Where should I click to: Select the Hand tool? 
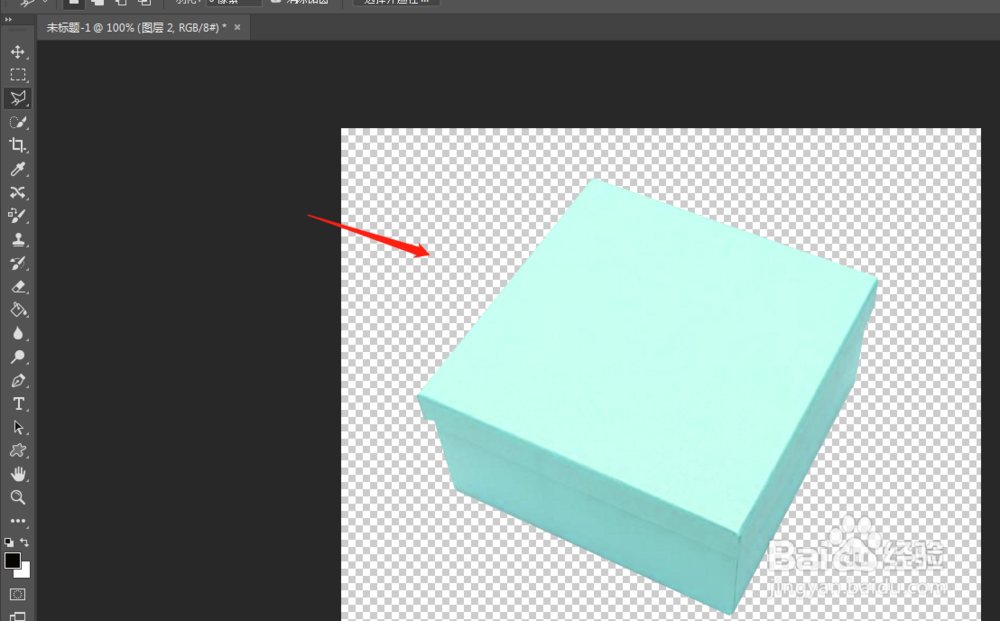pyautogui.click(x=18, y=474)
